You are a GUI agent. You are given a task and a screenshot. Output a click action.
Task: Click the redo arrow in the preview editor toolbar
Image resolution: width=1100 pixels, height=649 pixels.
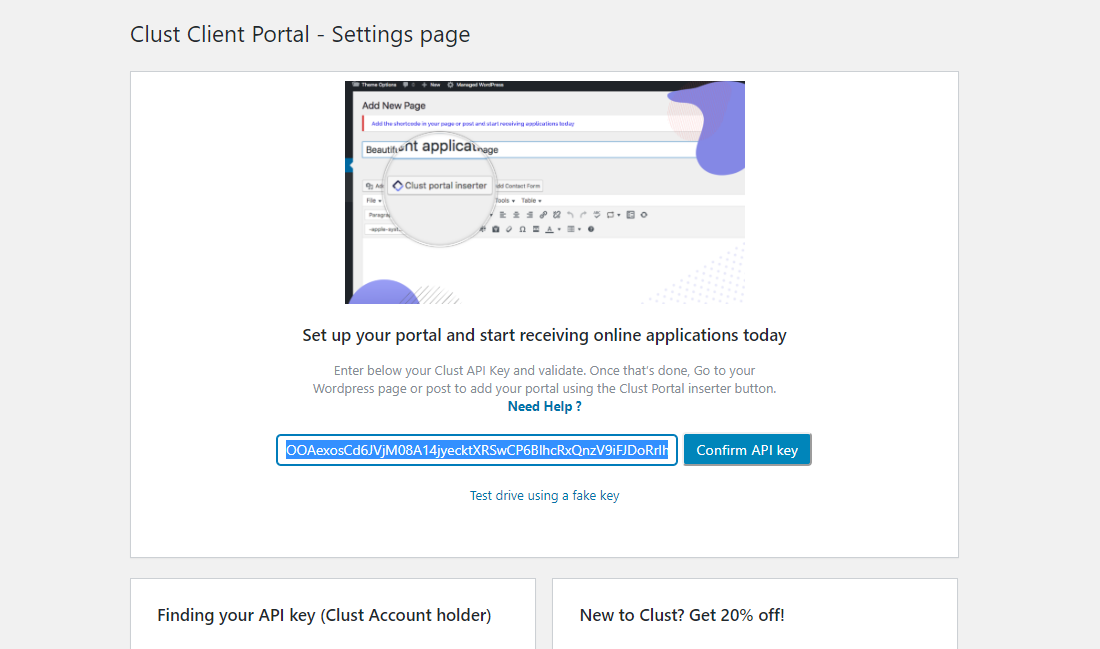click(583, 214)
